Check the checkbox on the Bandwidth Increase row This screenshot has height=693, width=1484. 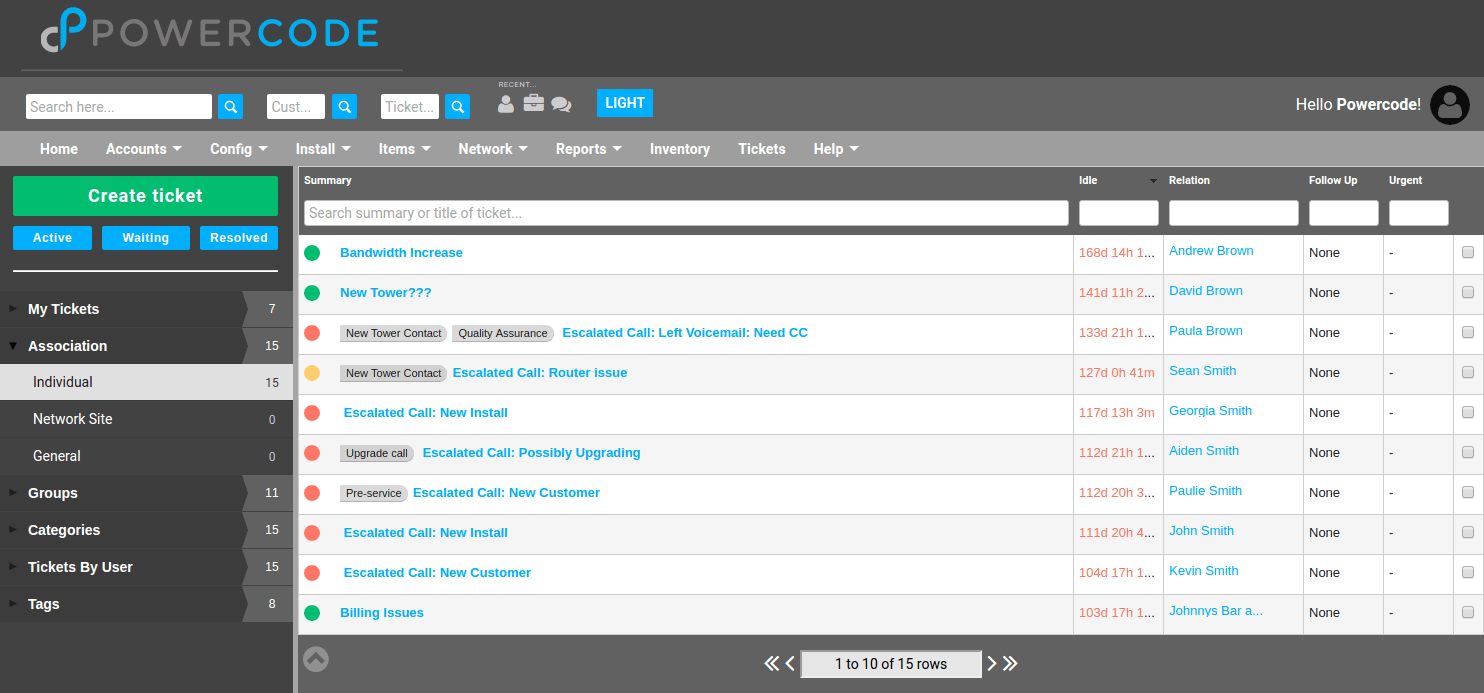1468,252
